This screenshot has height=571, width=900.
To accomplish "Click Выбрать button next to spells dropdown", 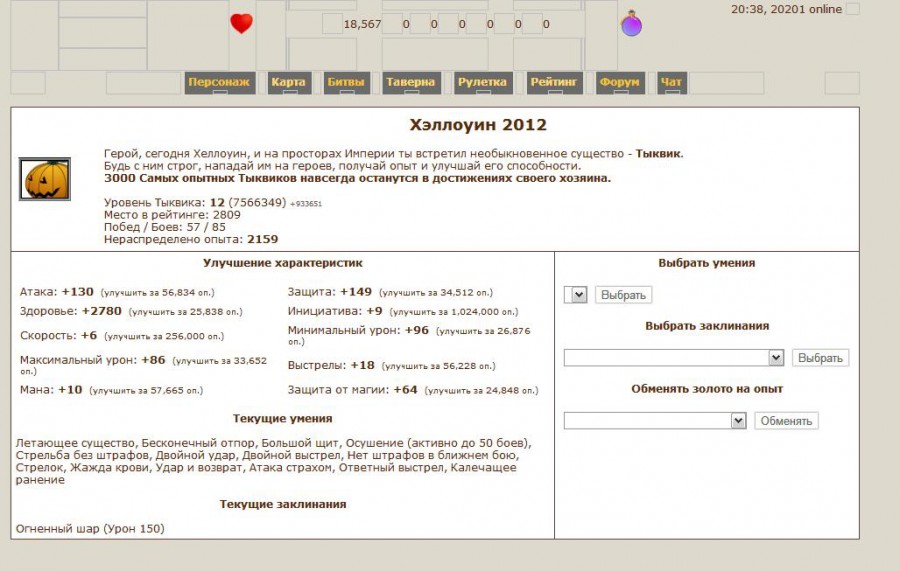I will click(820, 358).
